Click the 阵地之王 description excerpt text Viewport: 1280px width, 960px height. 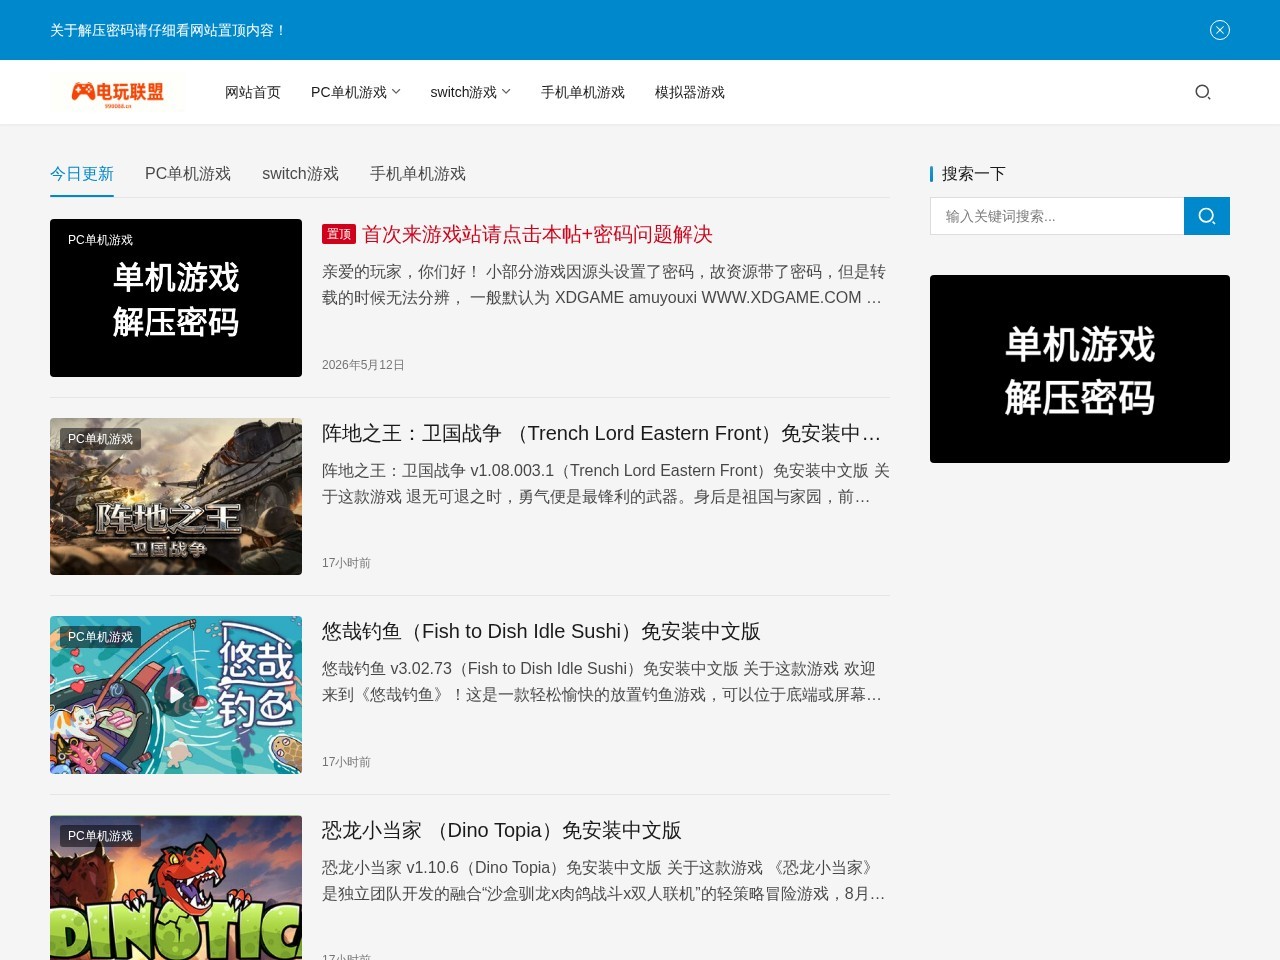click(x=606, y=483)
